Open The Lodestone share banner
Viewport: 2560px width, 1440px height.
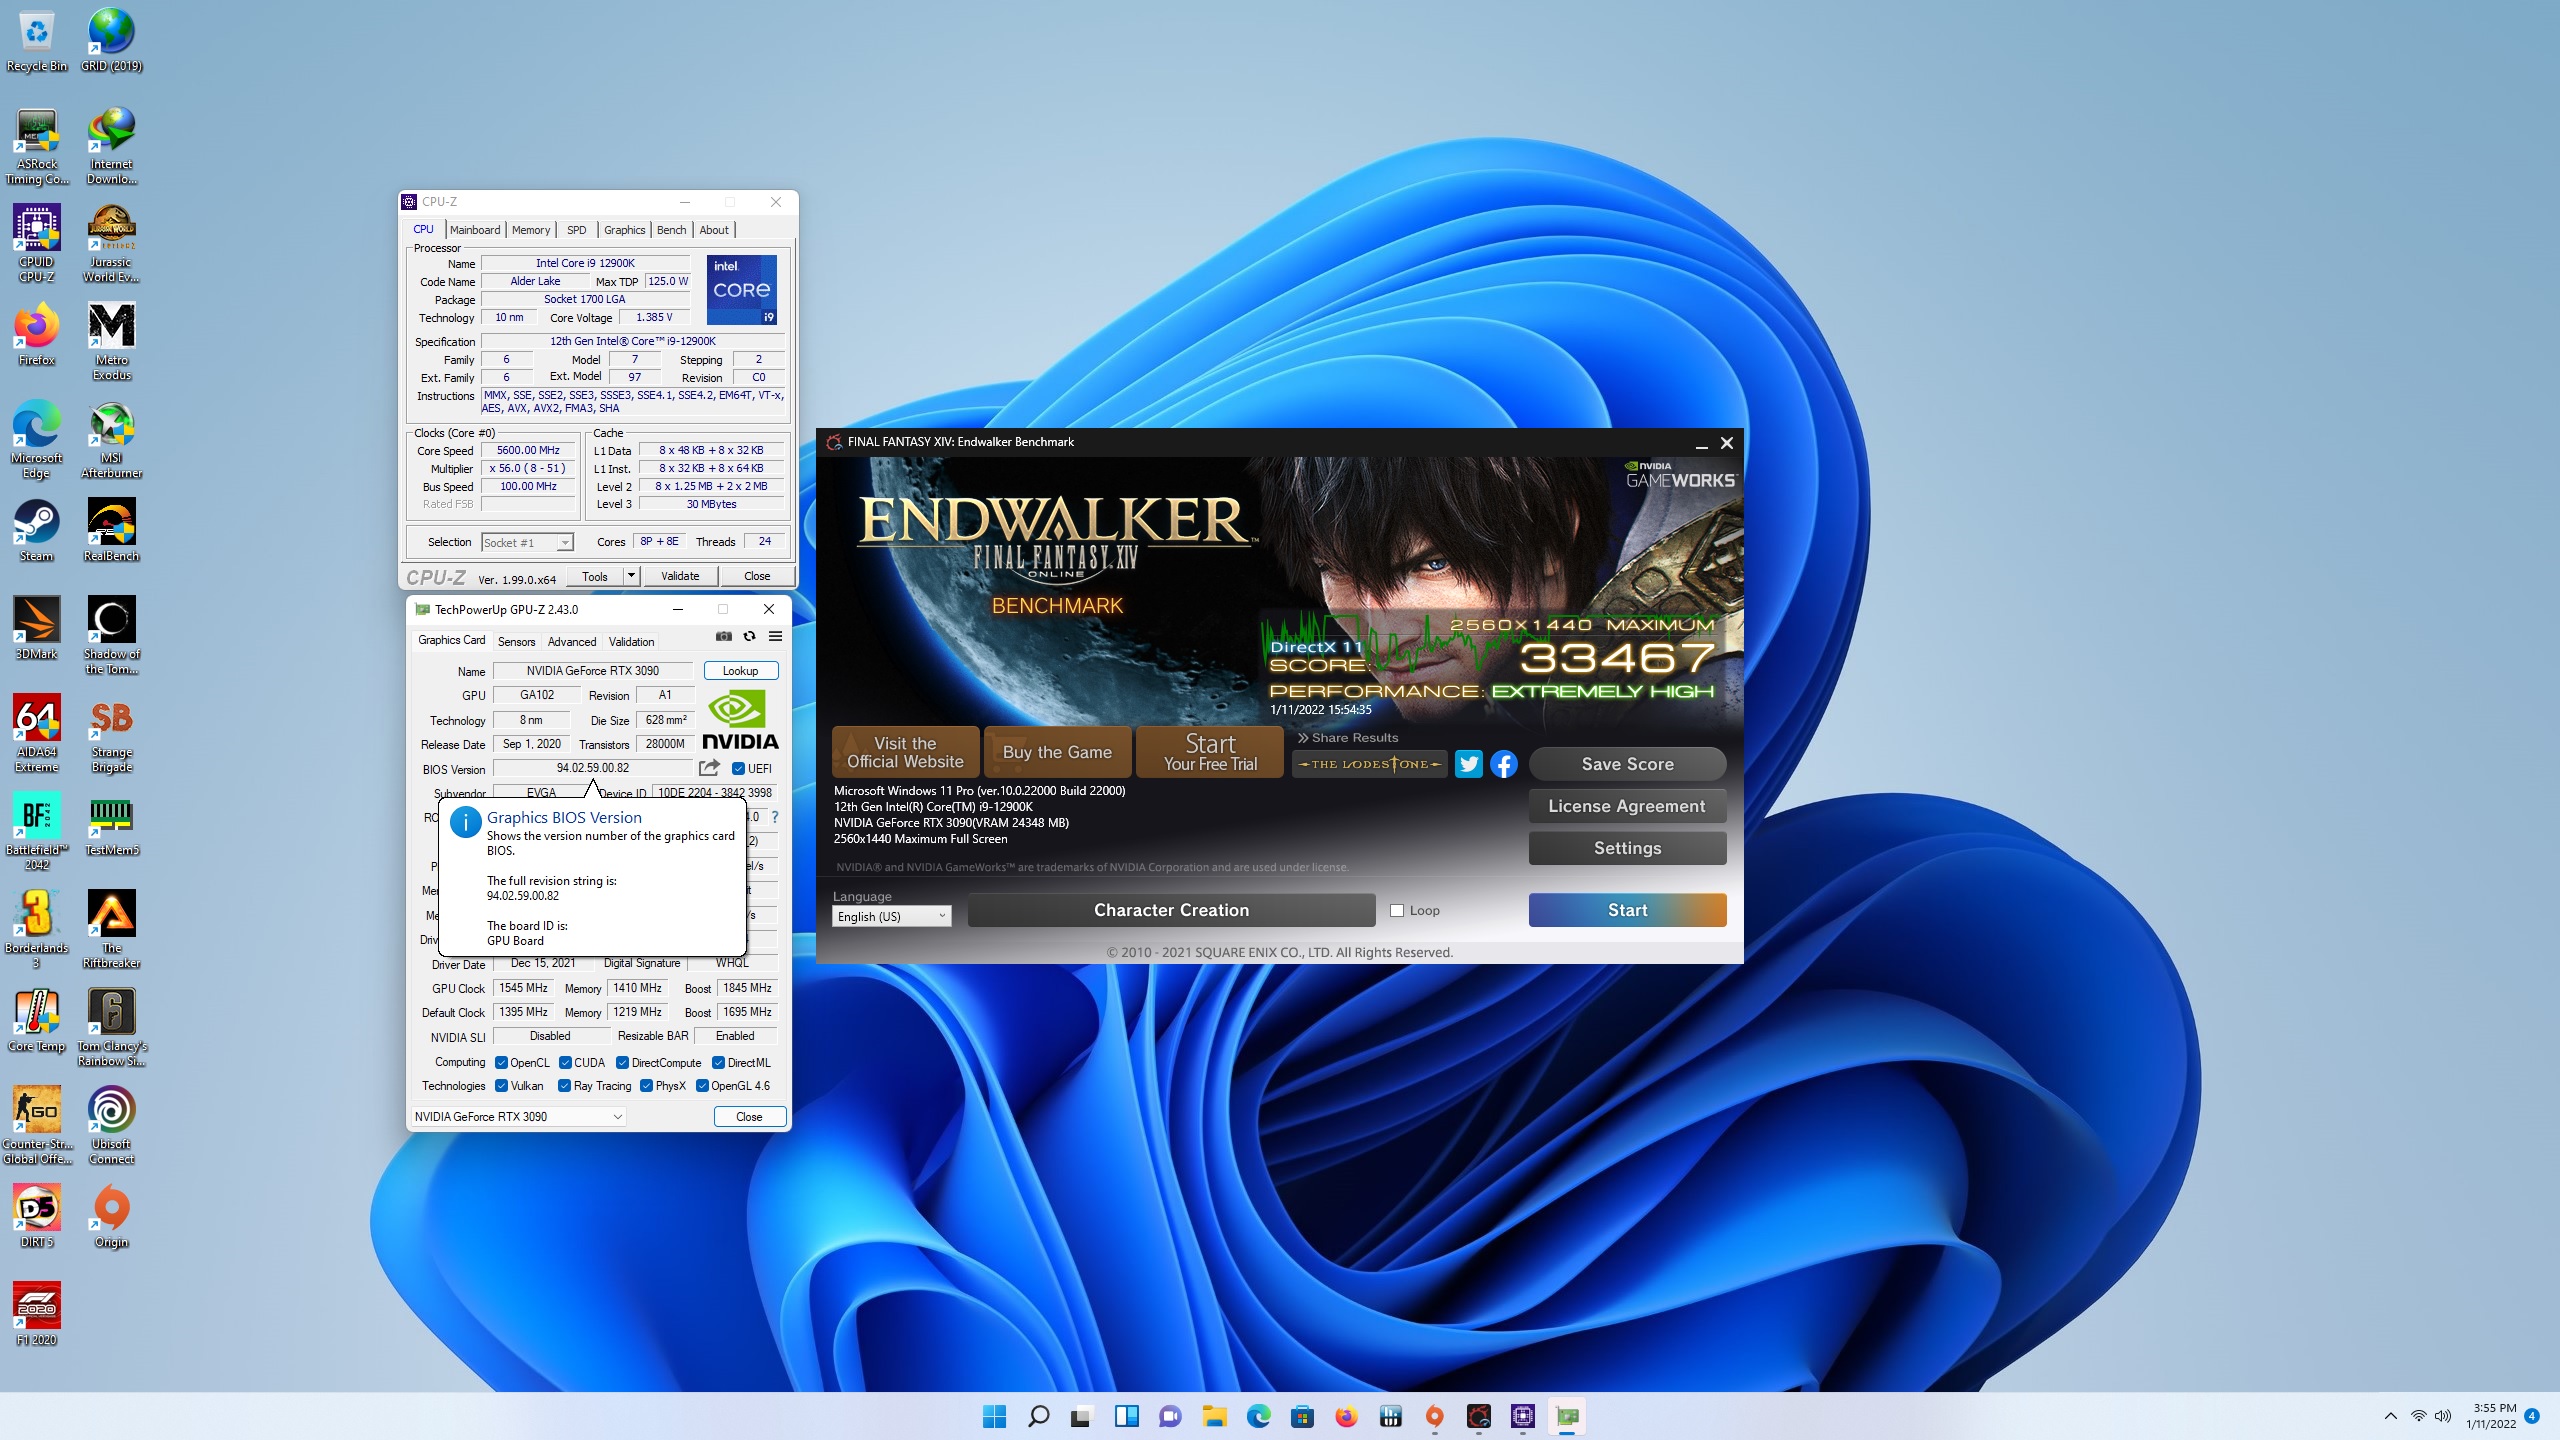1370,764
